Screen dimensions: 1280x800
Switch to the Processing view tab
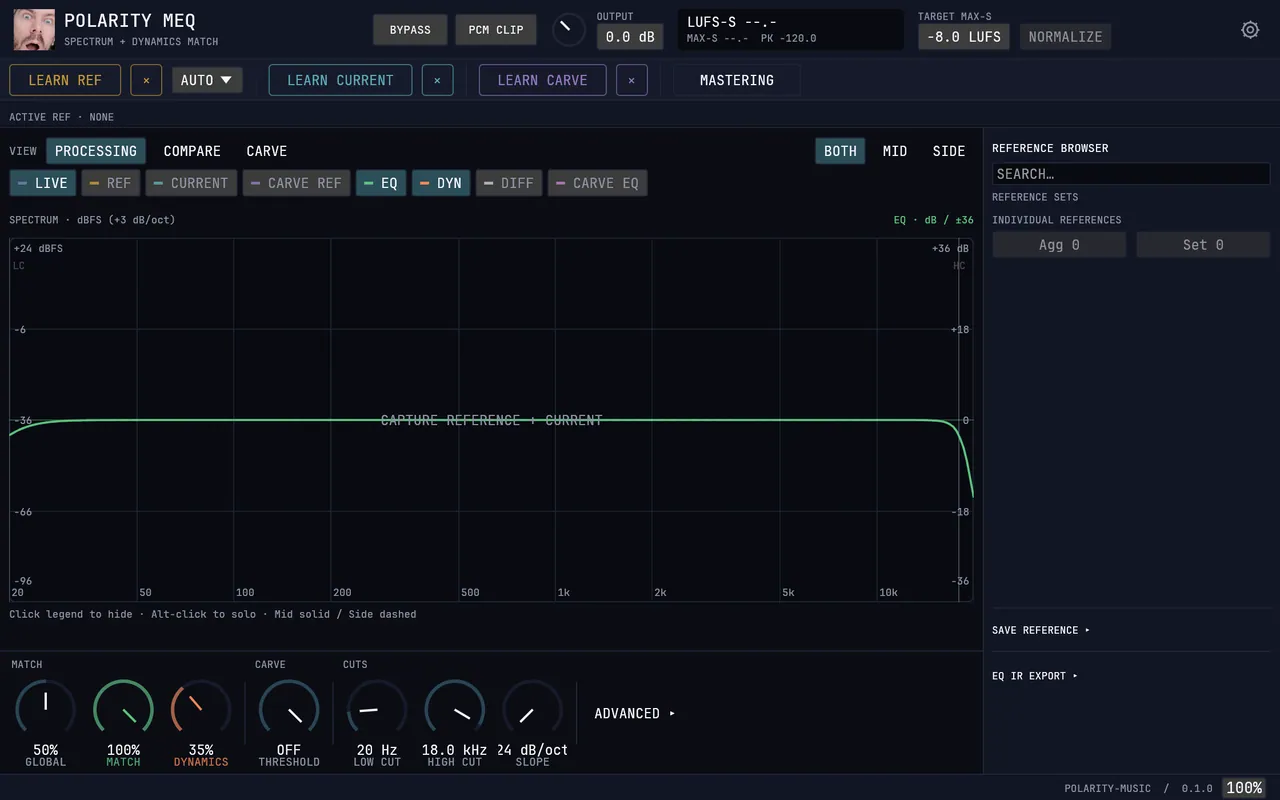(x=96, y=151)
